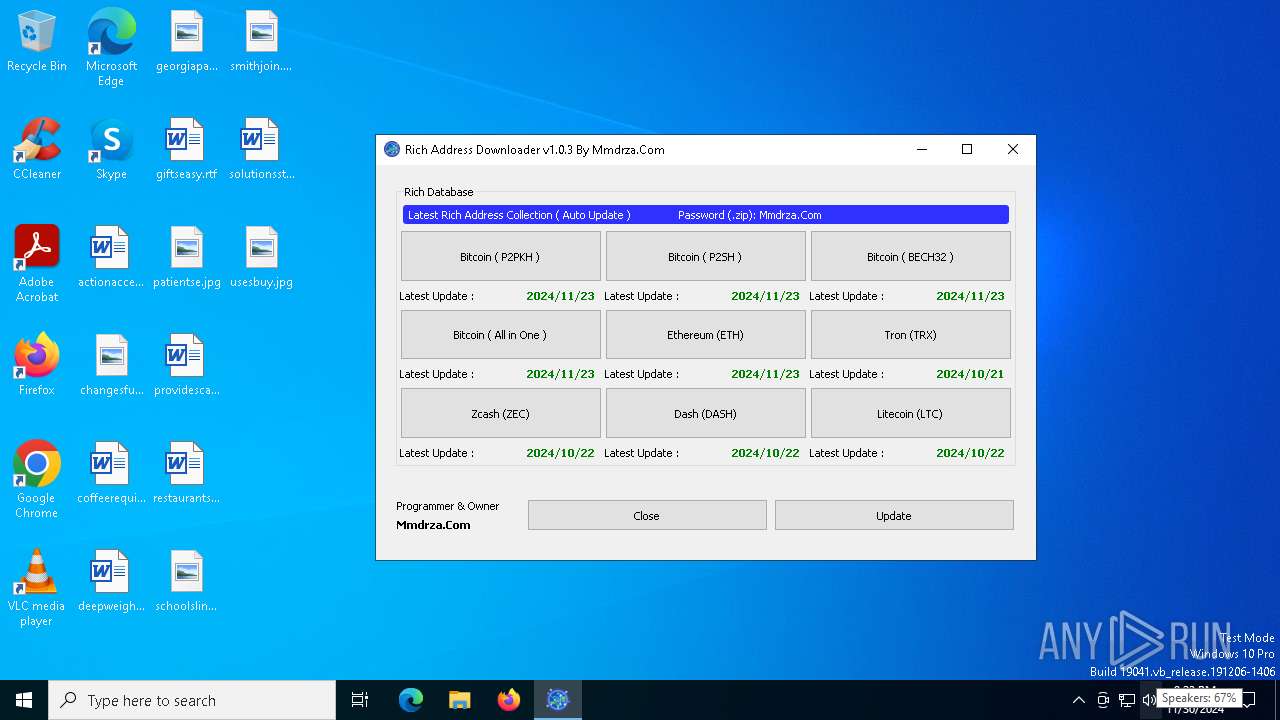The image size is (1280, 720).
Task: Select patientse.jpg image icon
Action: [186, 258]
